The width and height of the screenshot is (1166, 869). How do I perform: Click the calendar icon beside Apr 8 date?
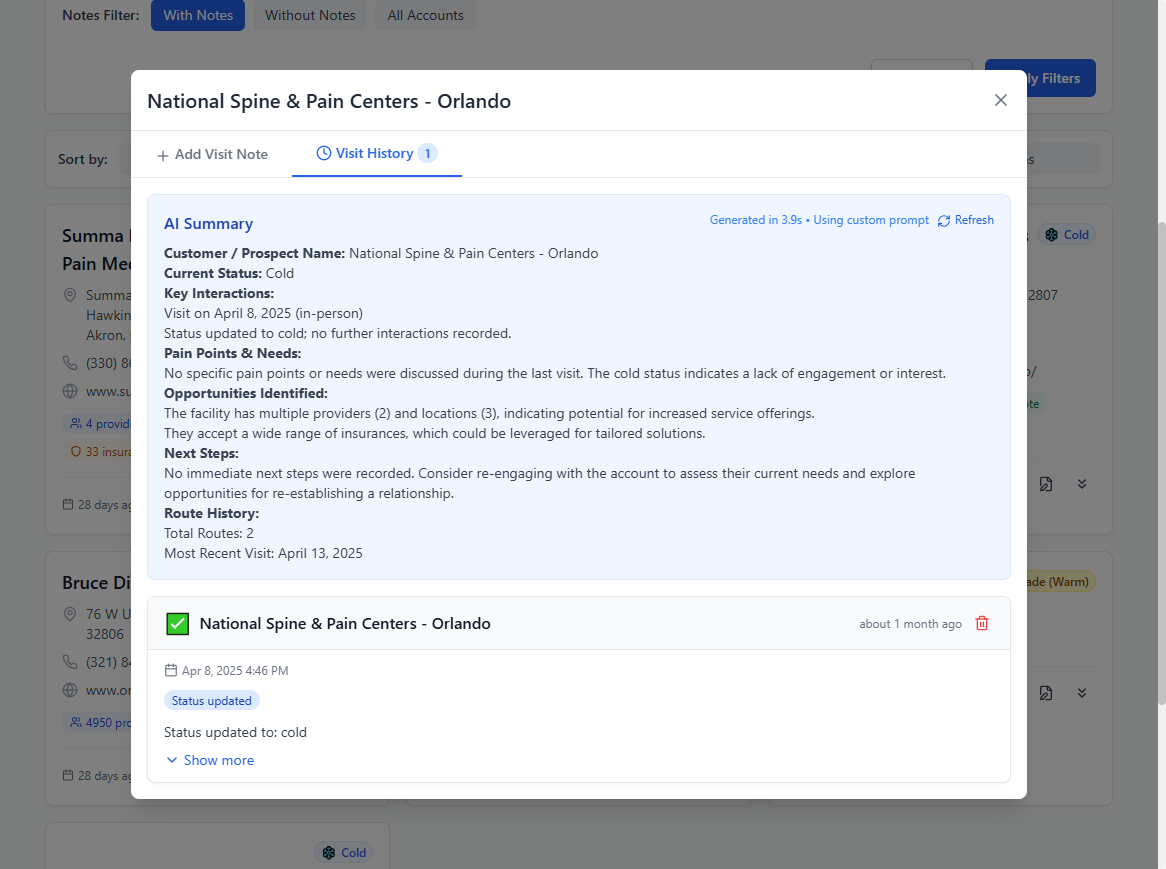pos(170,671)
